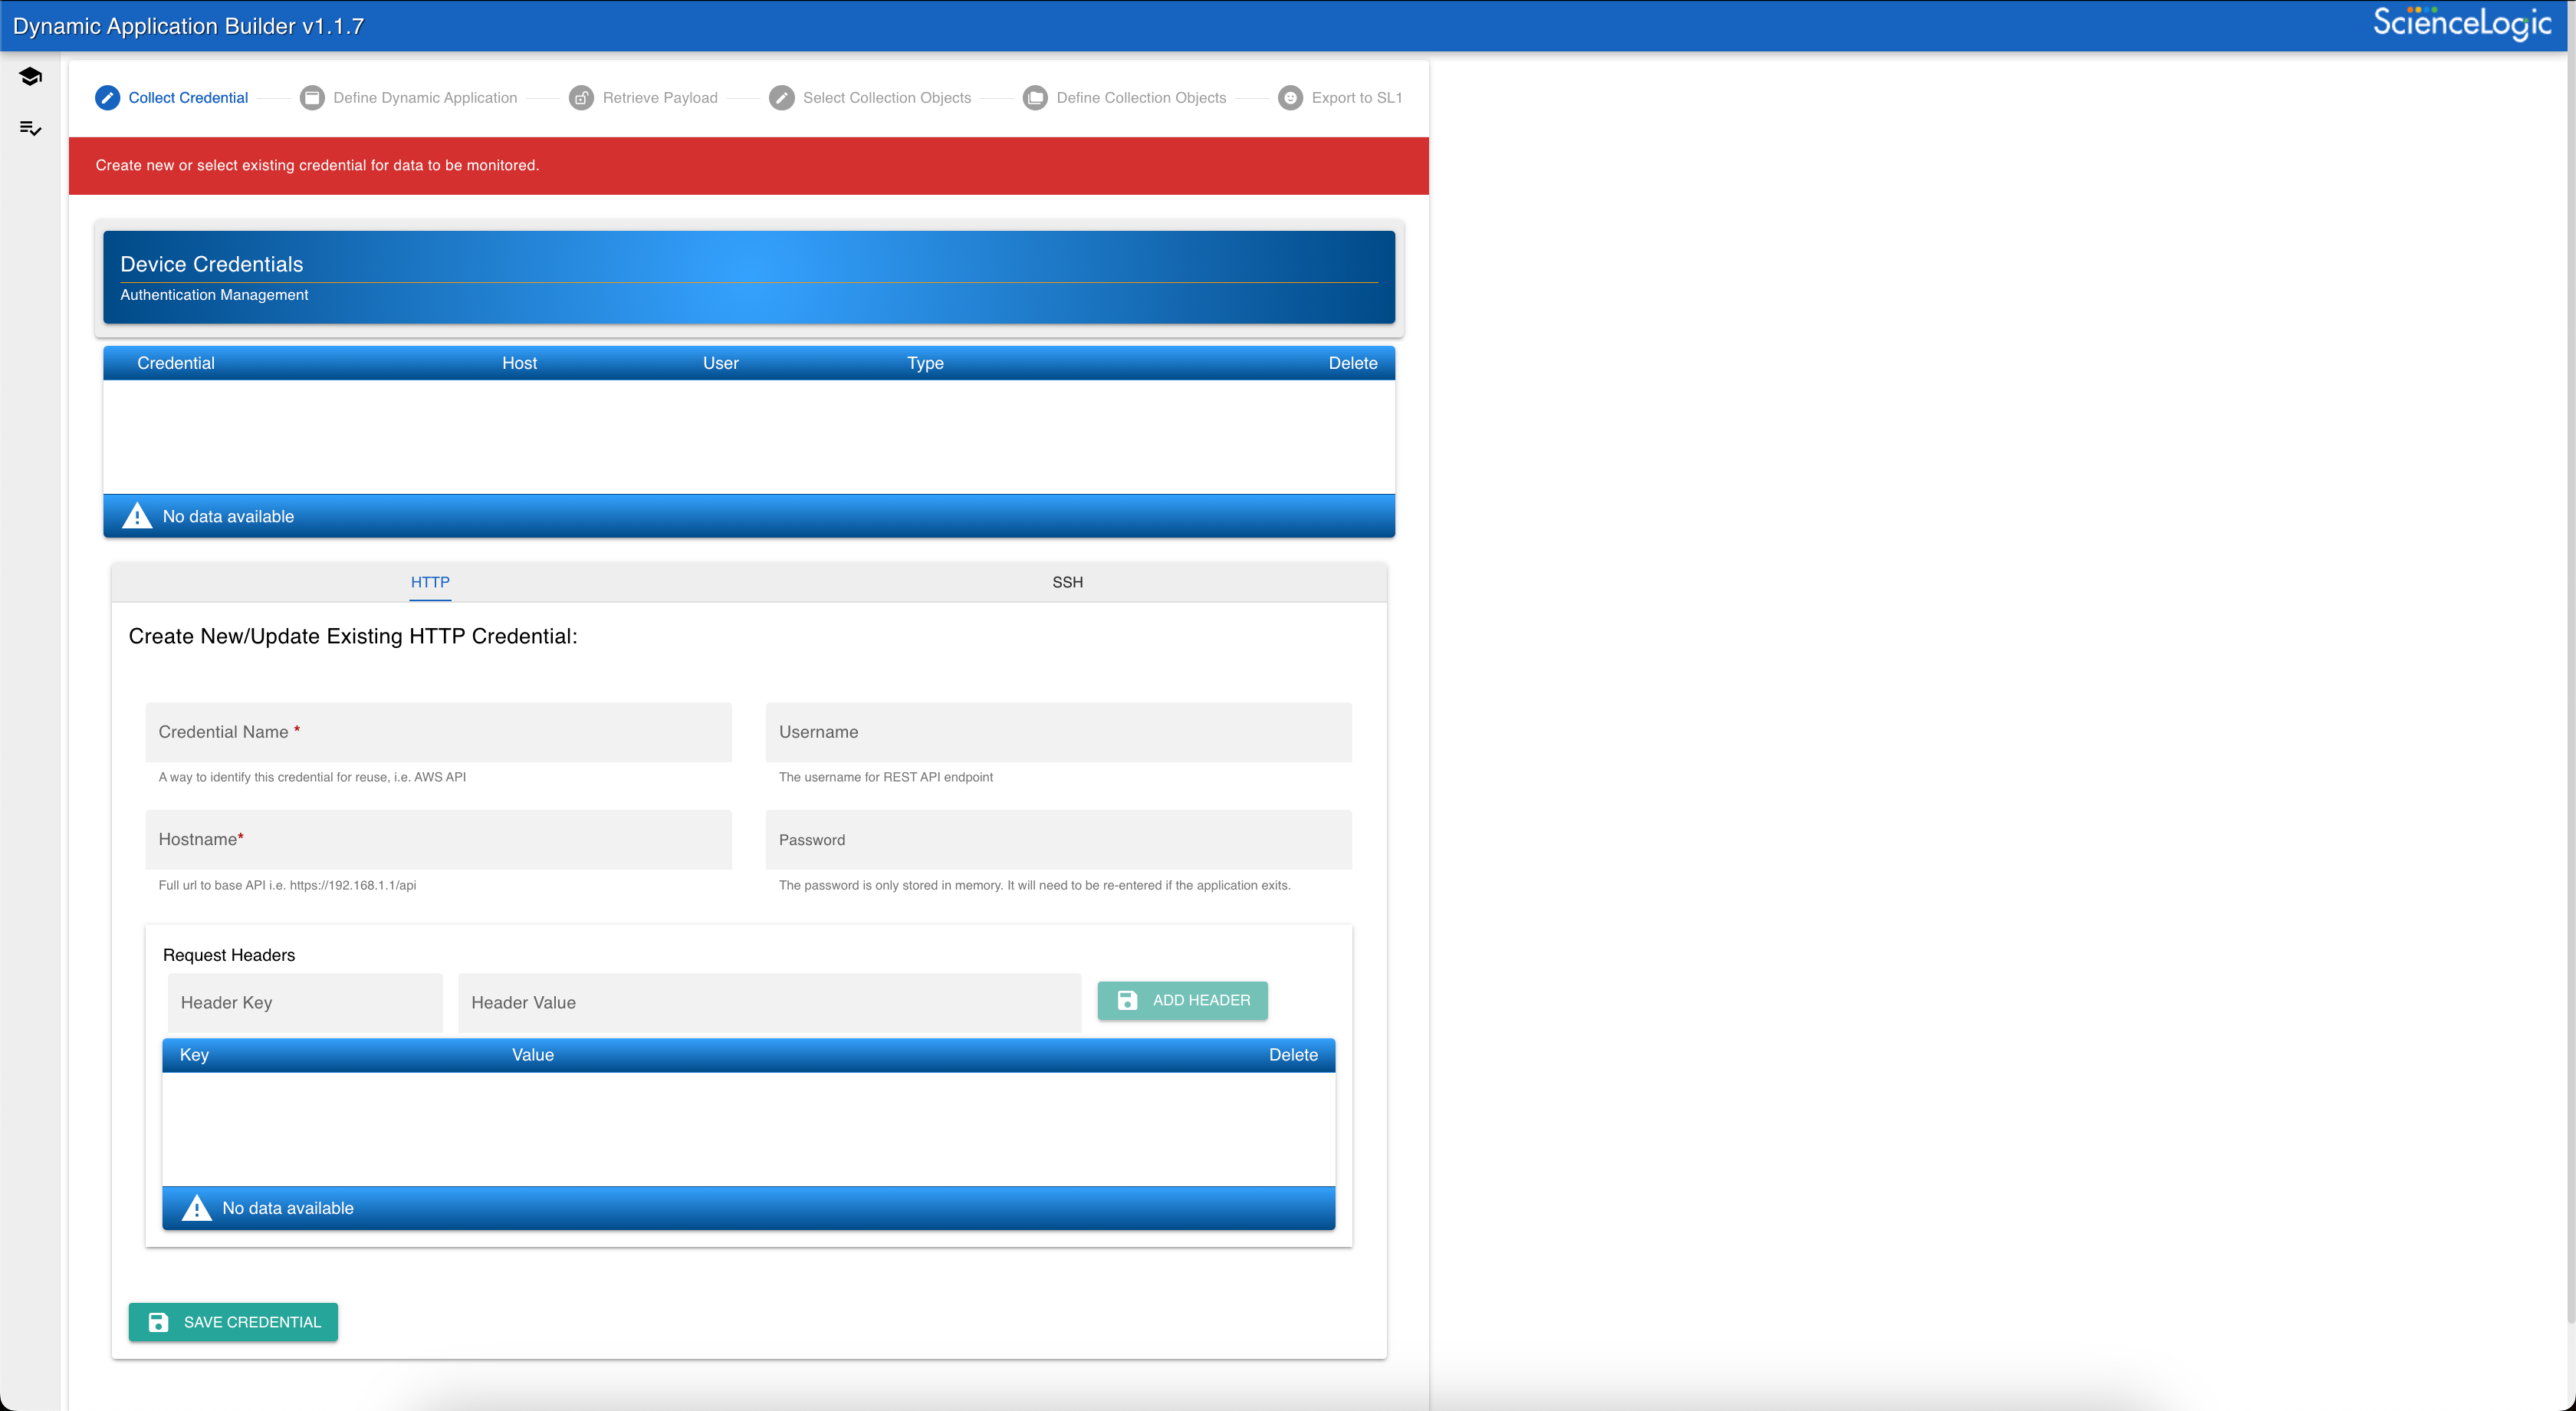
Task: Click the Add Header save icon
Action: click(1127, 1001)
